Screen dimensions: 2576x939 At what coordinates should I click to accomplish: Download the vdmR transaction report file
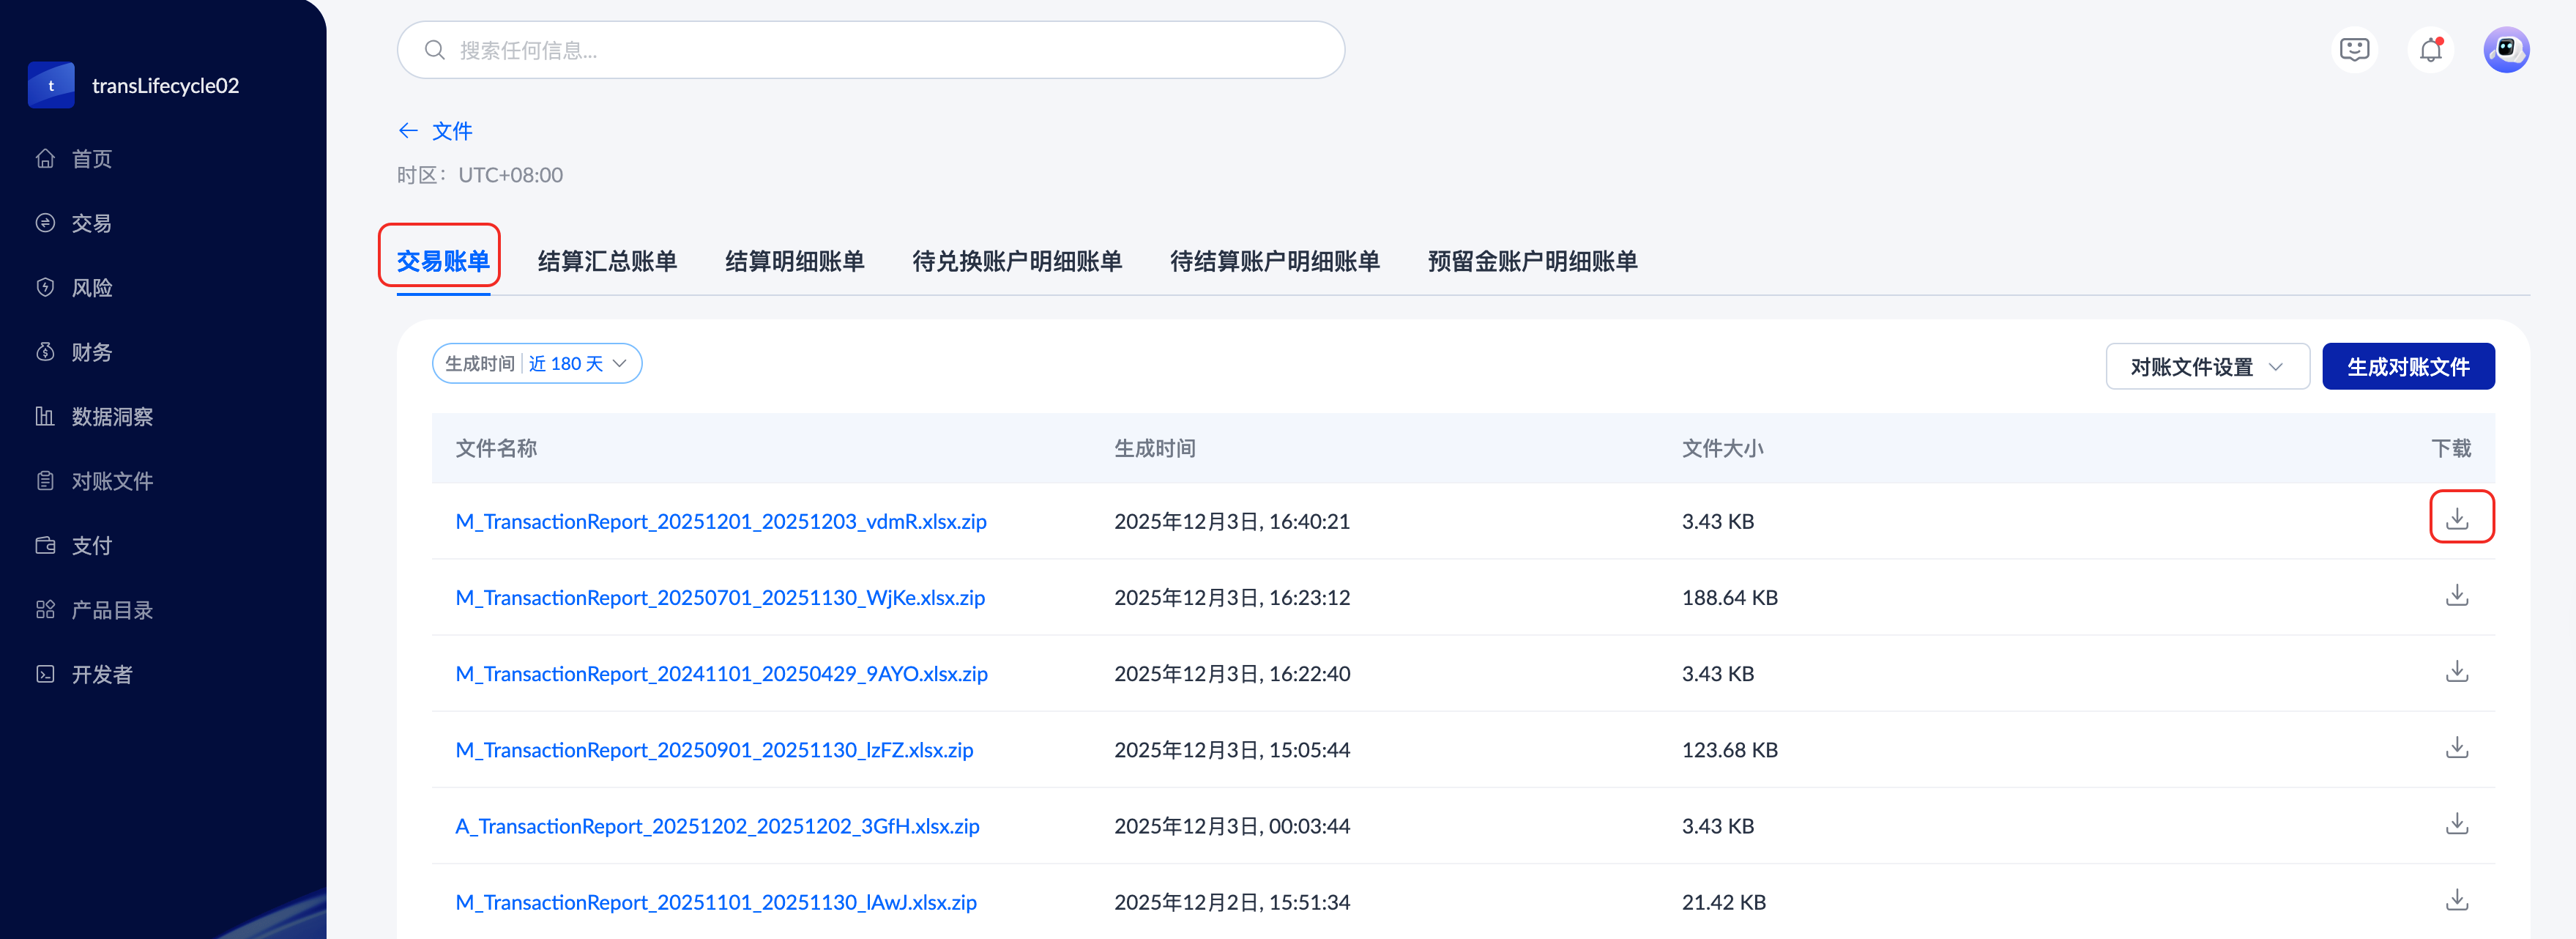click(x=2456, y=518)
